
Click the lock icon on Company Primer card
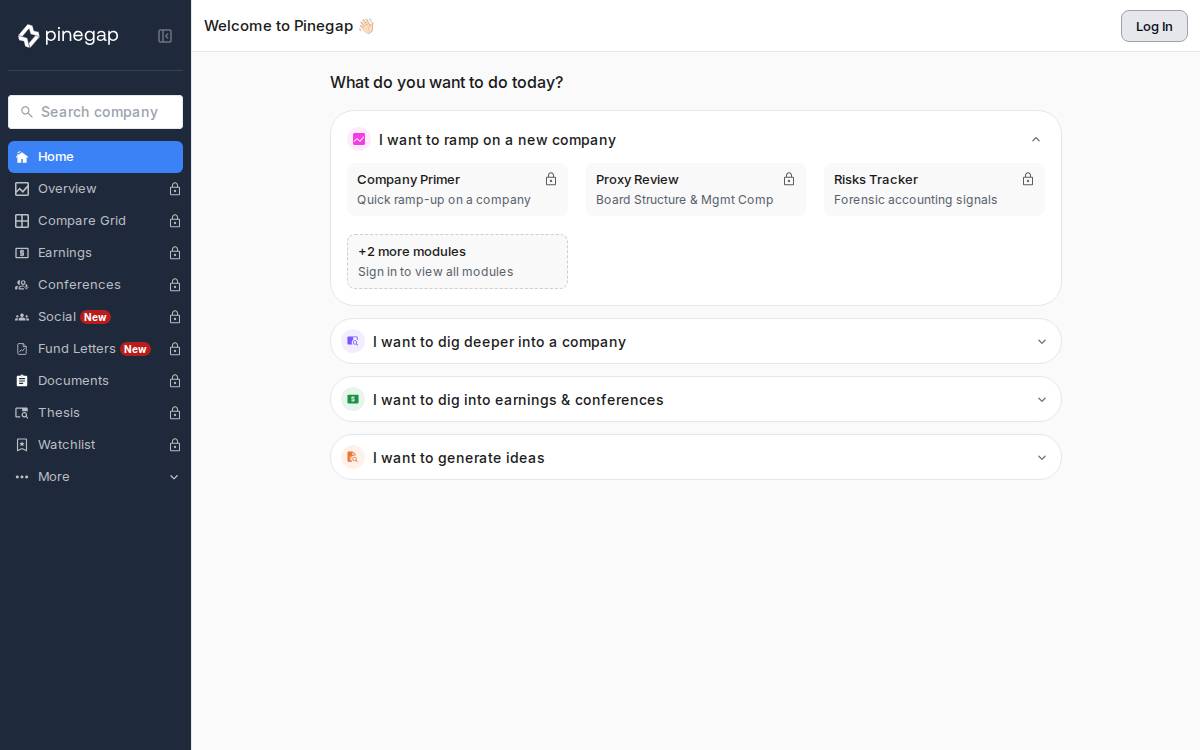tap(551, 179)
